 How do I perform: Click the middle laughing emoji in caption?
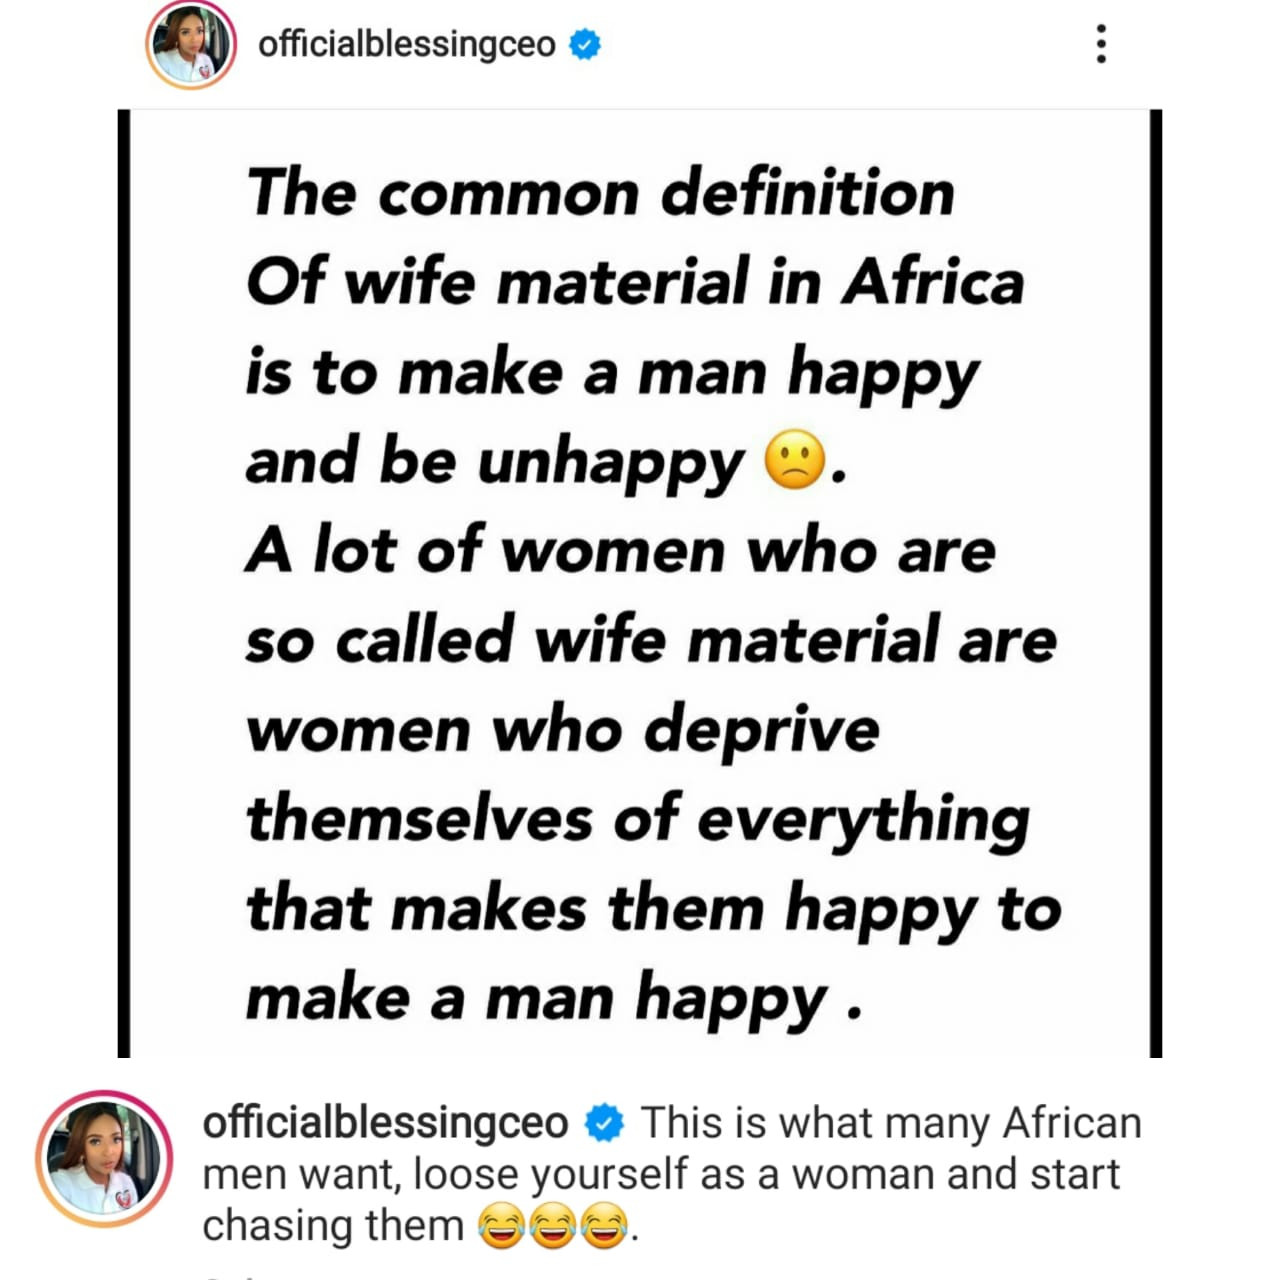pos(554,1226)
